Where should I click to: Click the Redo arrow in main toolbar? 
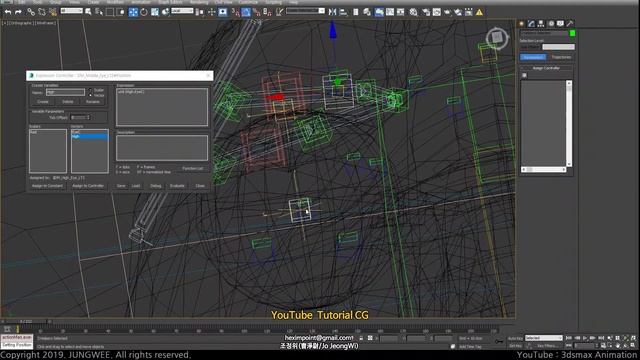point(18,12)
